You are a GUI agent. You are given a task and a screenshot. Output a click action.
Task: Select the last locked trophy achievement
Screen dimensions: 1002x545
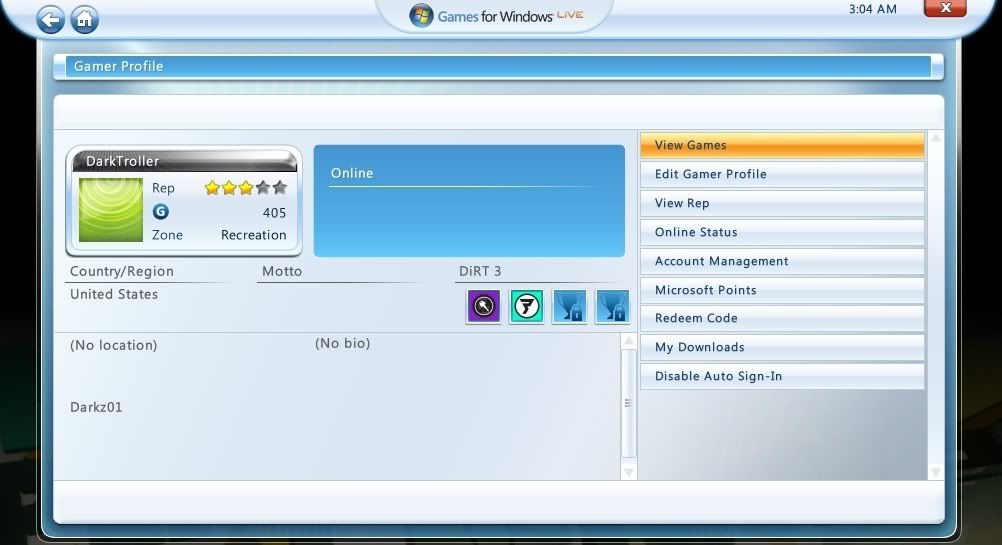612,307
